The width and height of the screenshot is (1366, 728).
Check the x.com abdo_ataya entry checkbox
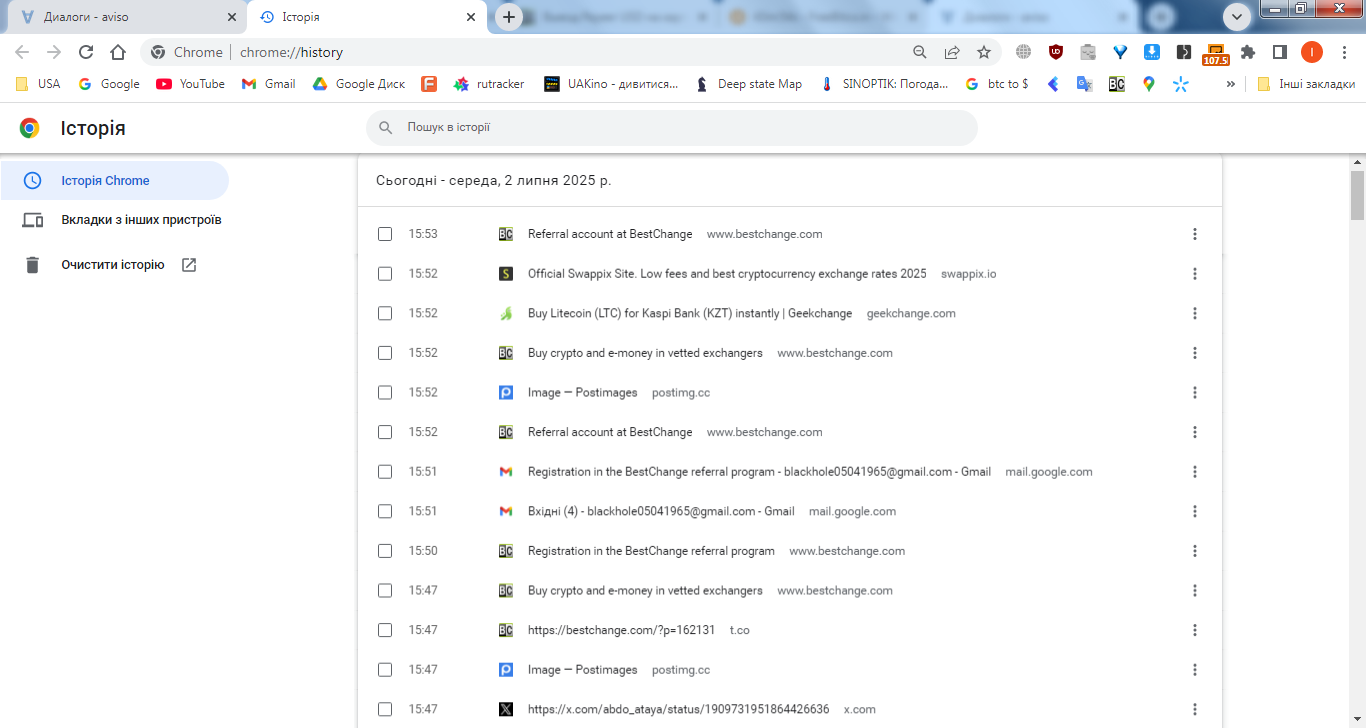pyautogui.click(x=385, y=709)
